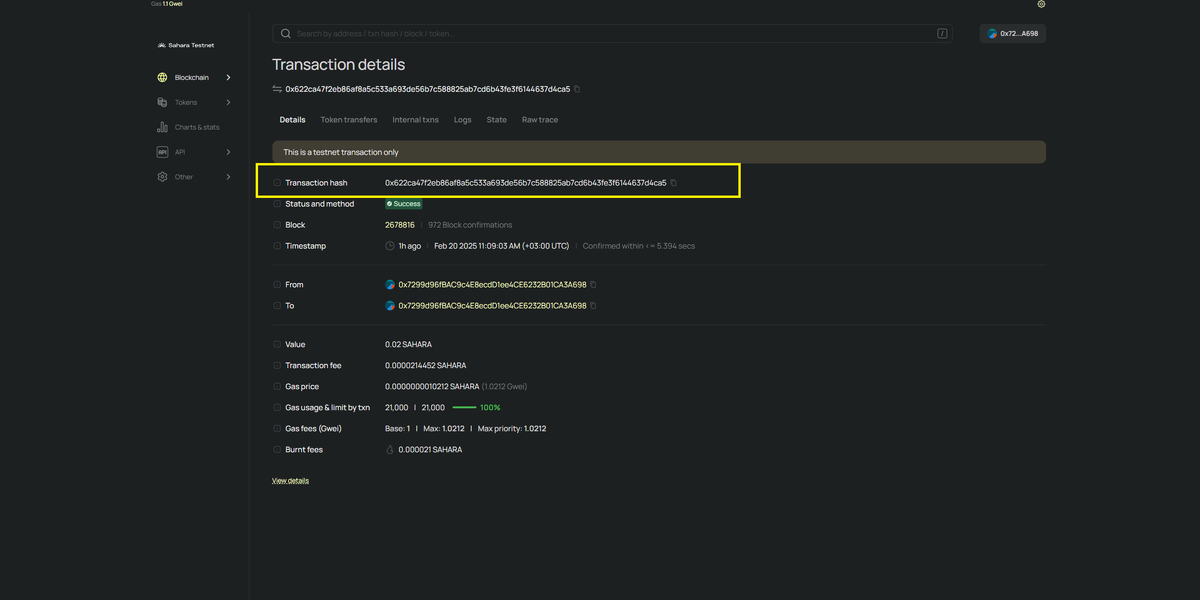Viewport: 1200px width, 600px height.
Task: Click the info hint icon beside Value
Action: click(277, 344)
